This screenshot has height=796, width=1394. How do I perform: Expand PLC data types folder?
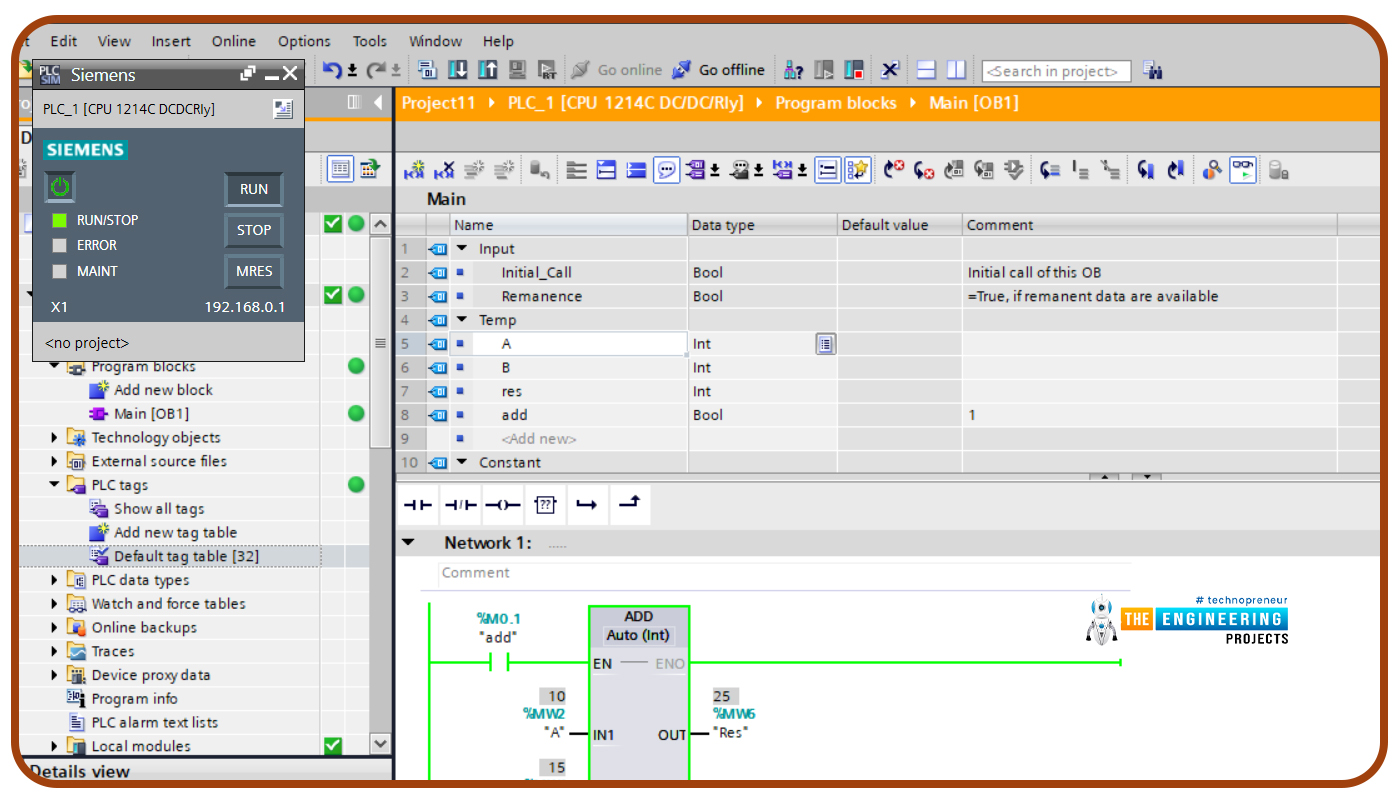point(54,580)
